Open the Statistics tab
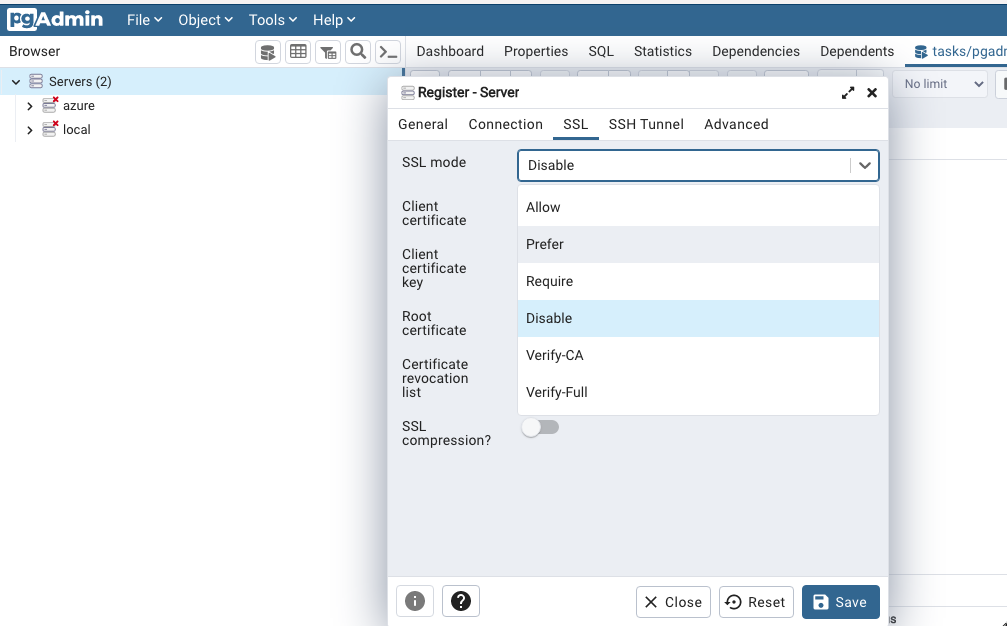 pyautogui.click(x=662, y=51)
